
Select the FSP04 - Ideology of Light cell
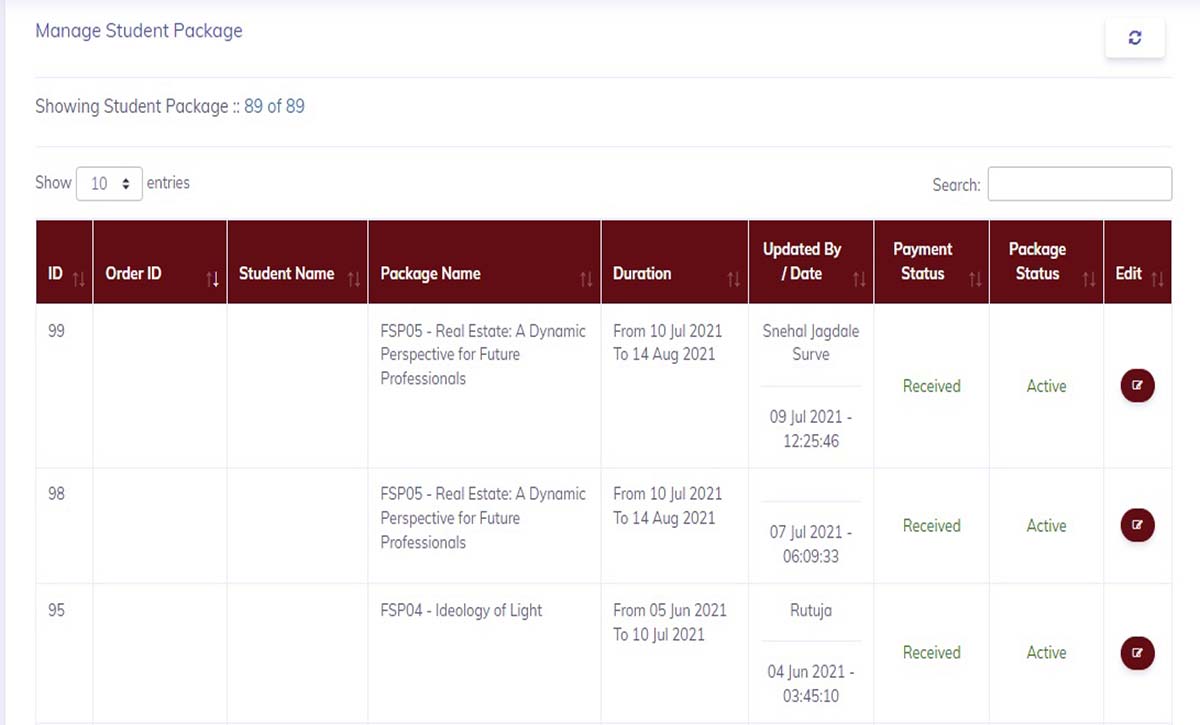click(x=461, y=610)
